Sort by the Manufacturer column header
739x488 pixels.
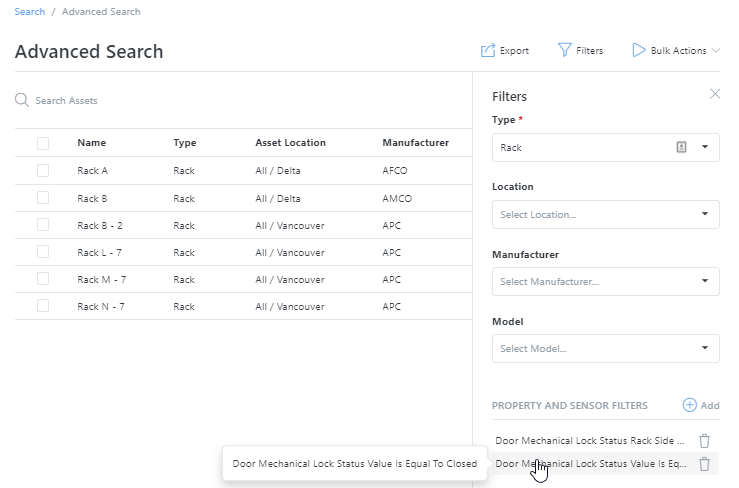pyautogui.click(x=415, y=142)
